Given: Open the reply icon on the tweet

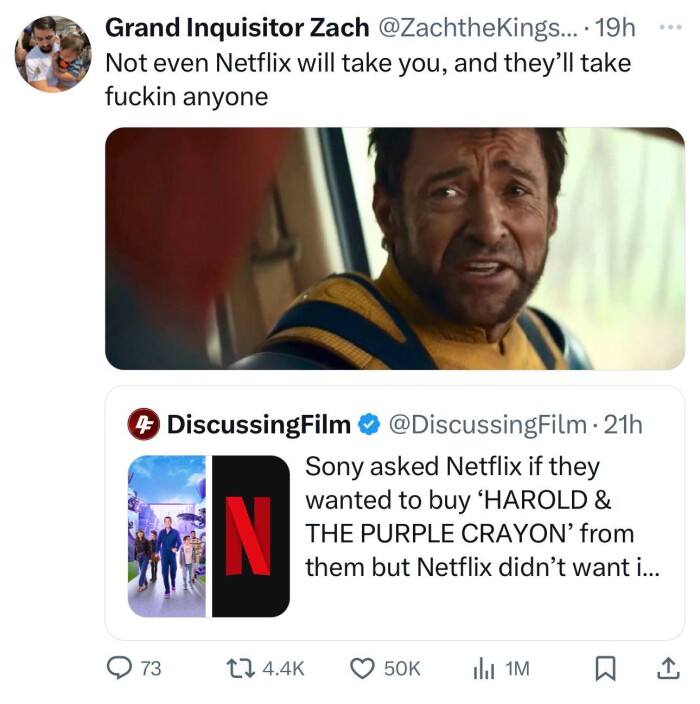Looking at the screenshot, I should pos(120,669).
